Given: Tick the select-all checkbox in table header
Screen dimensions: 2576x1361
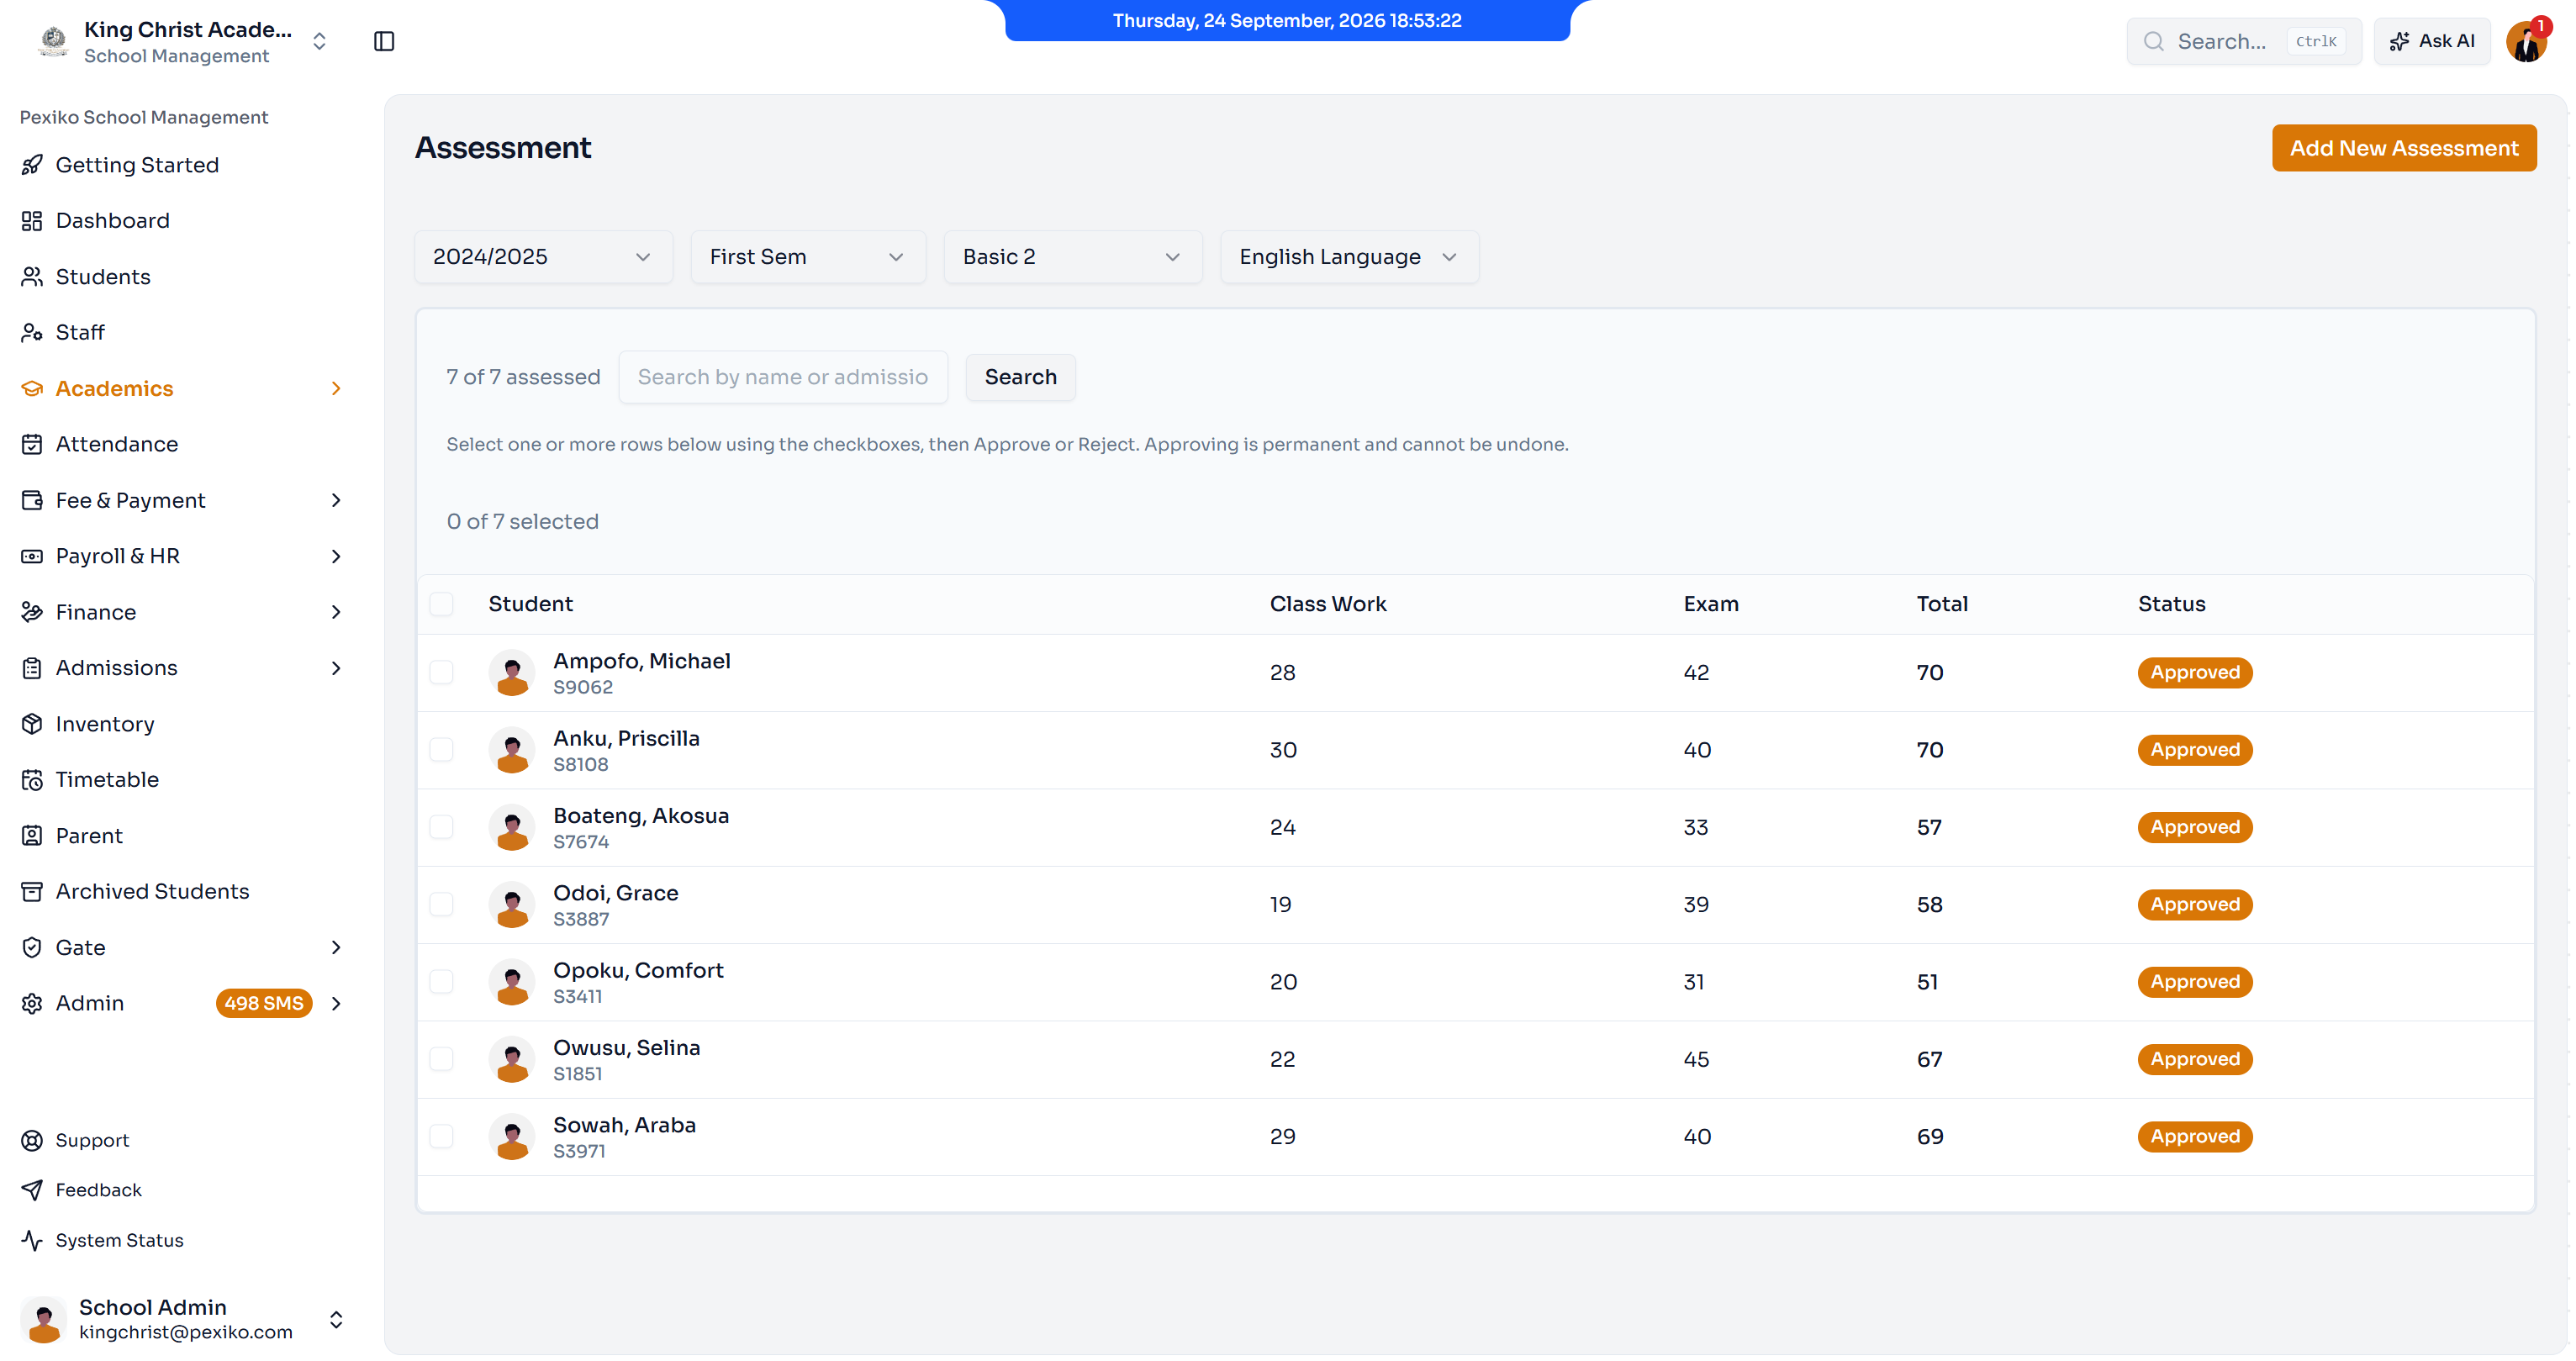Looking at the screenshot, I should (x=441, y=604).
